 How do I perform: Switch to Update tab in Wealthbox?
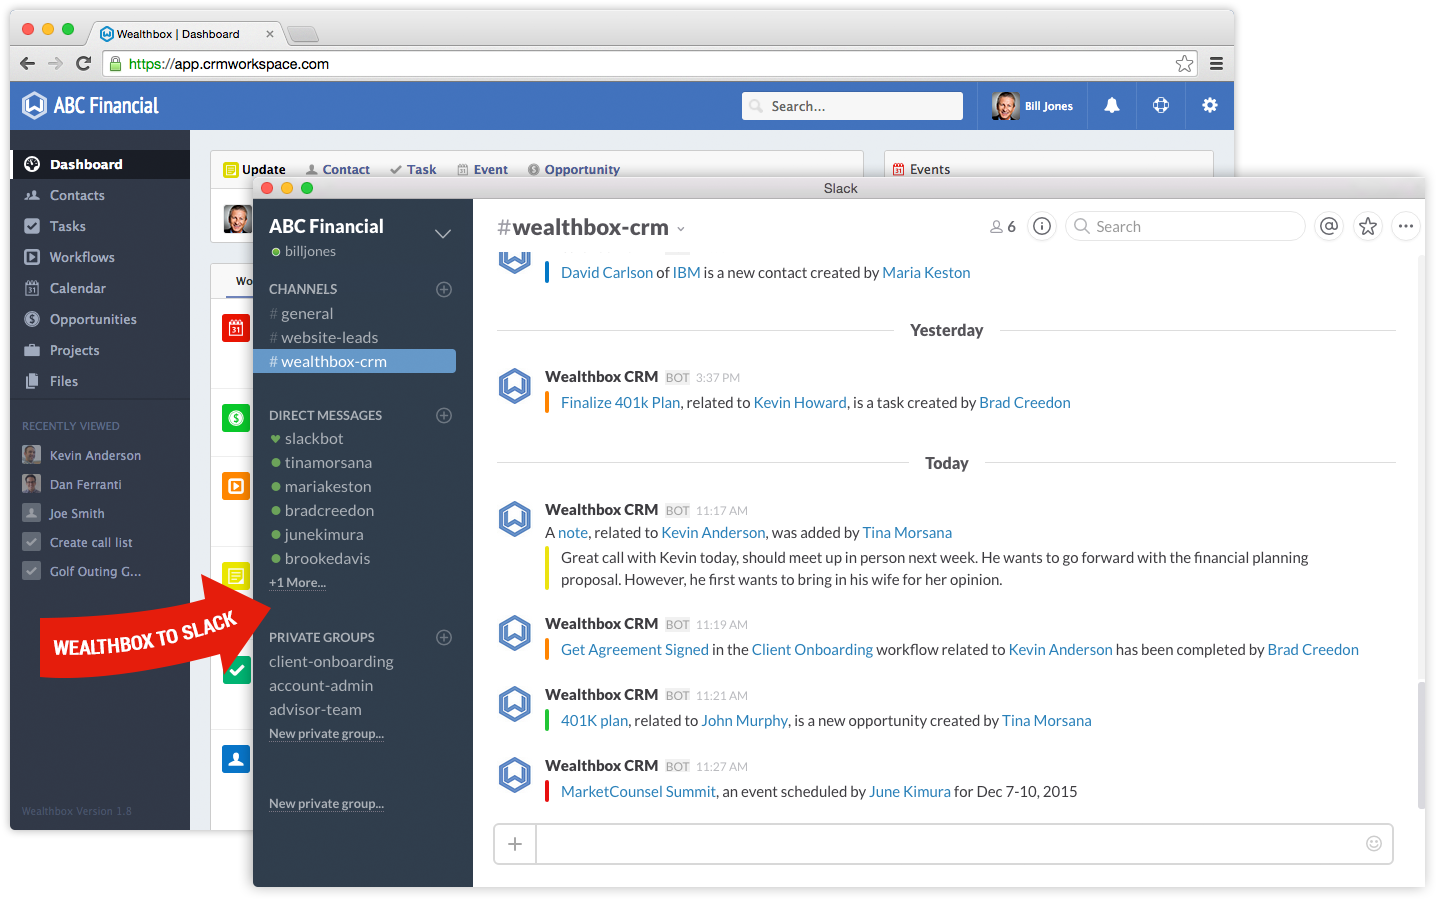tap(255, 169)
